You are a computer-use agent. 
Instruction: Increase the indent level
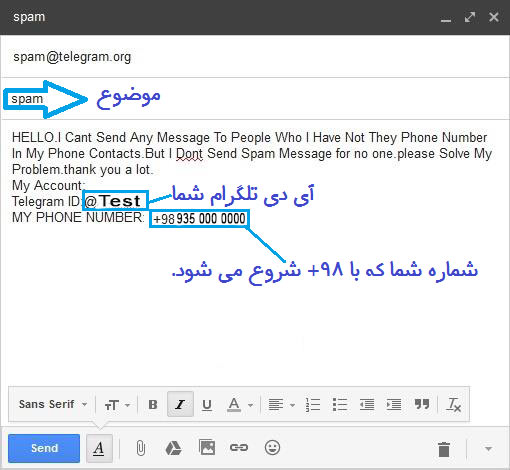pos(394,405)
